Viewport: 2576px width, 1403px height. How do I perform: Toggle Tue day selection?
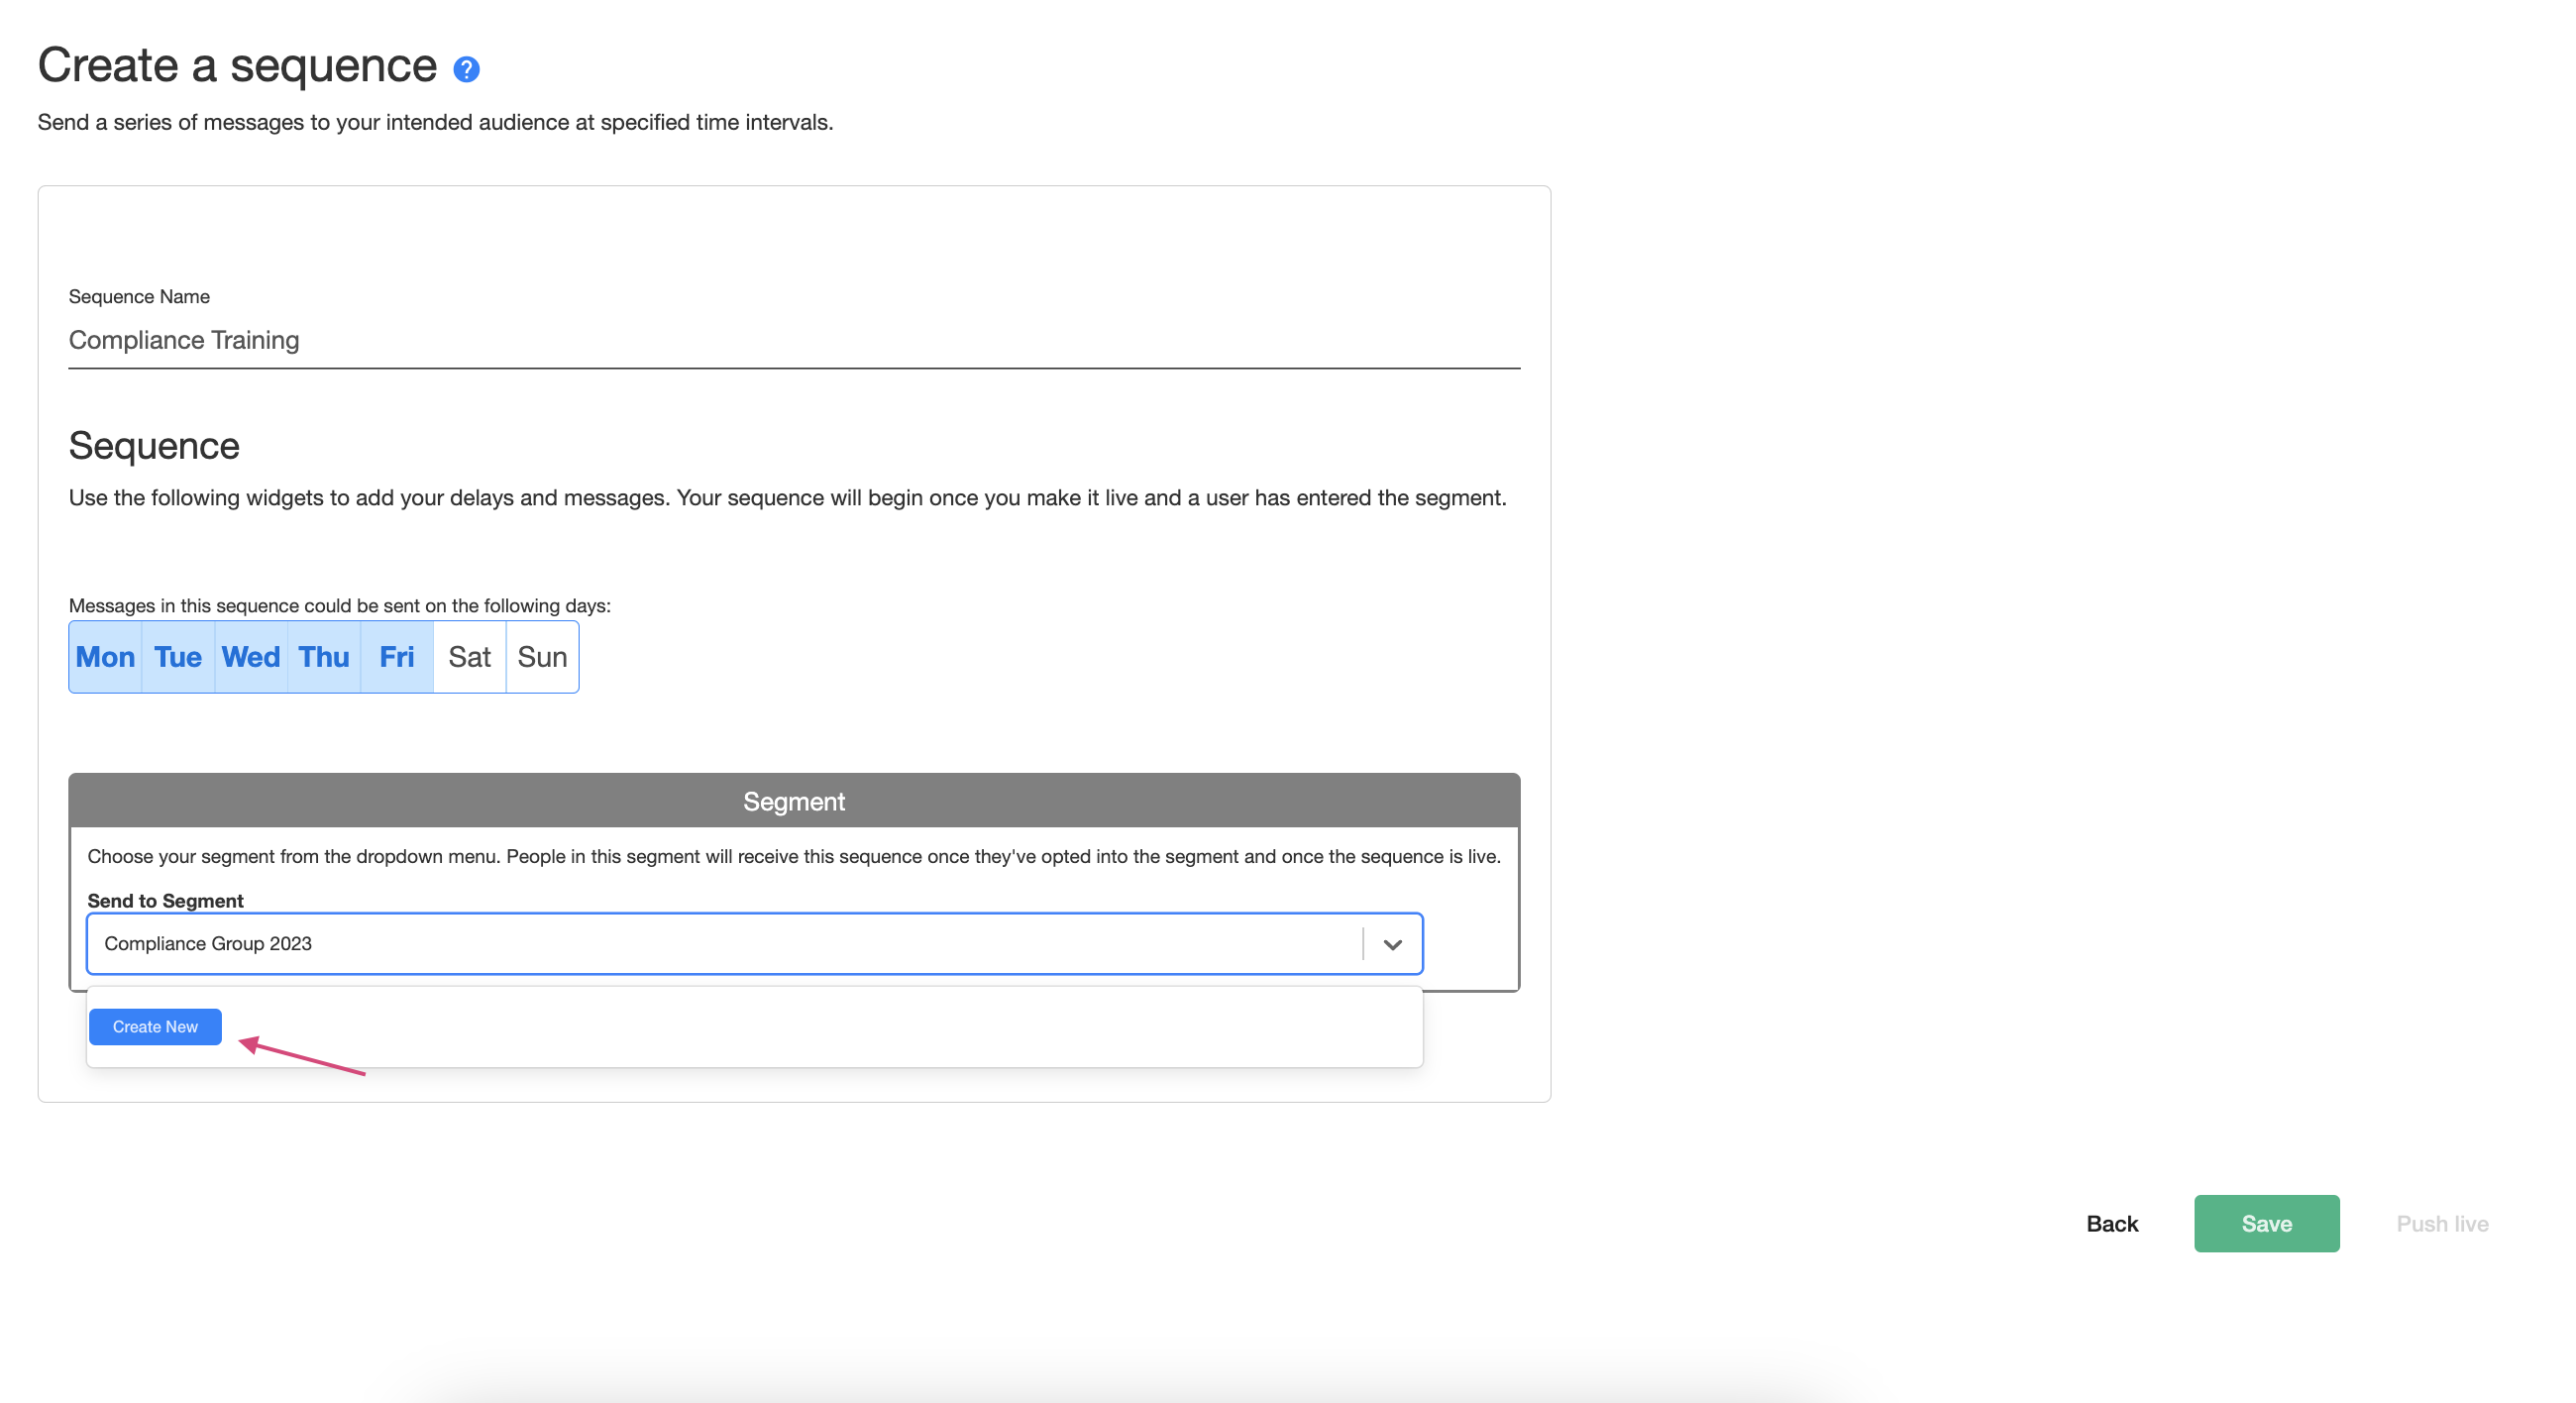click(178, 657)
